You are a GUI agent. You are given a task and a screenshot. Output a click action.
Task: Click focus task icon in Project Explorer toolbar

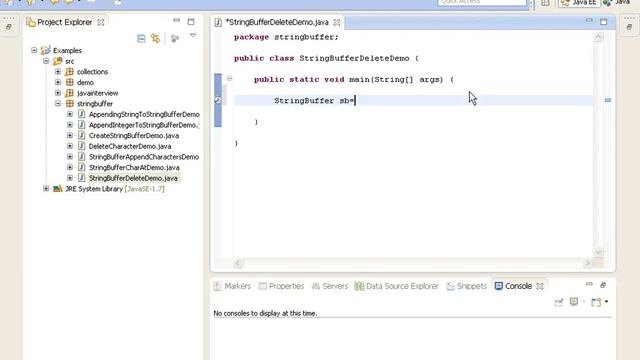click(175, 38)
